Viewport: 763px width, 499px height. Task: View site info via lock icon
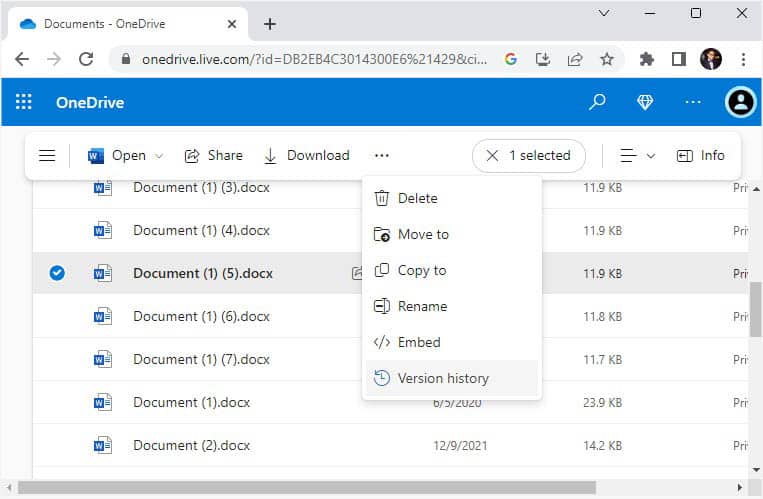pyautogui.click(x=126, y=59)
